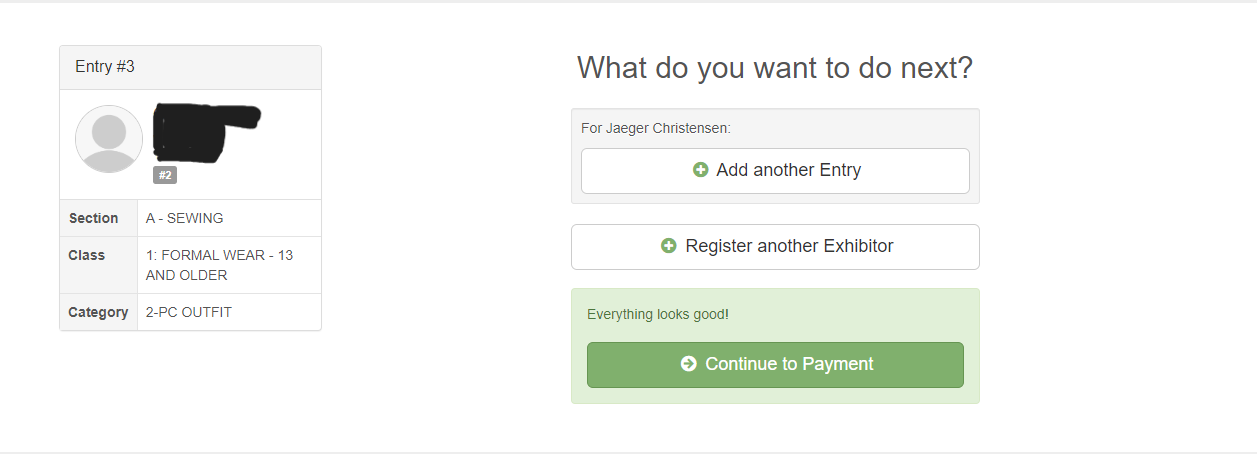
Task: Click the plus icon beside Add another Entry
Action: click(701, 170)
